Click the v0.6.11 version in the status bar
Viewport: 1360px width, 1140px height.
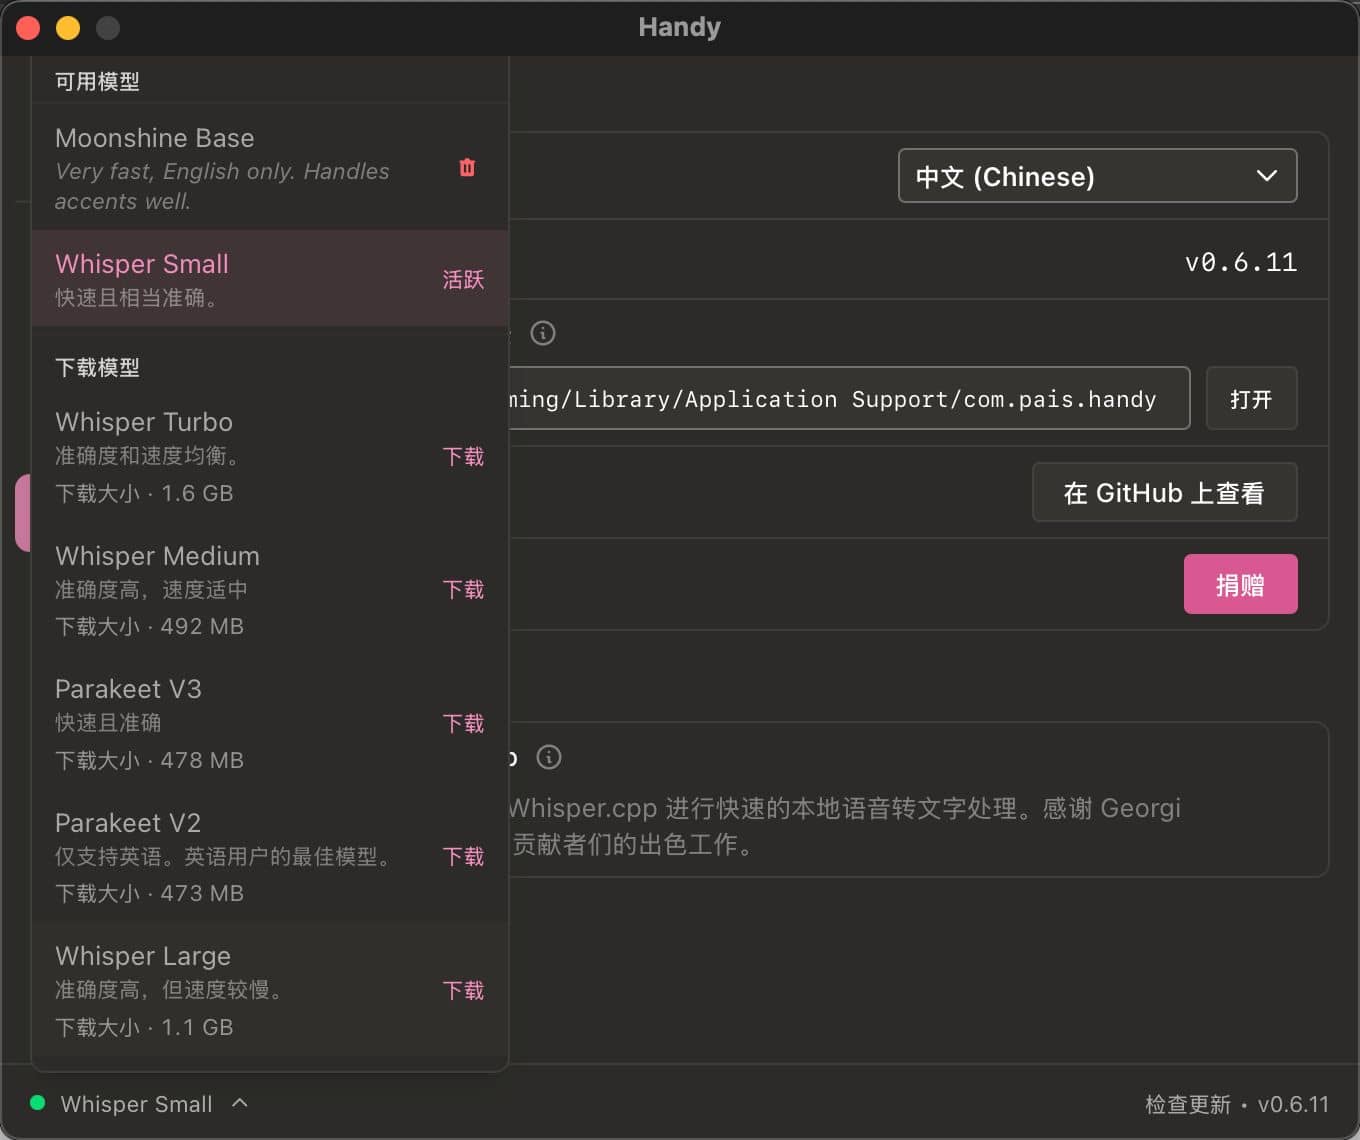point(1293,1104)
